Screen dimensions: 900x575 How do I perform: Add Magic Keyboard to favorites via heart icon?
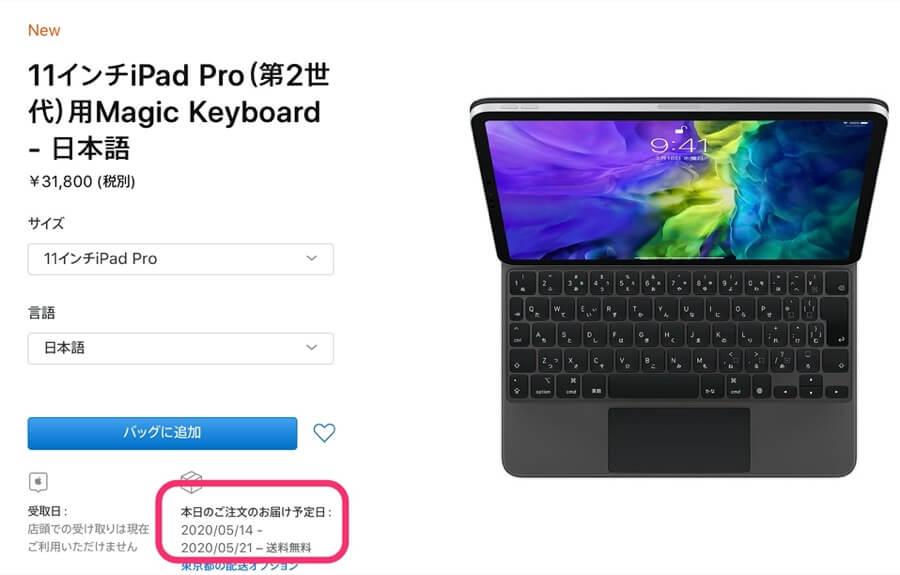(x=324, y=433)
